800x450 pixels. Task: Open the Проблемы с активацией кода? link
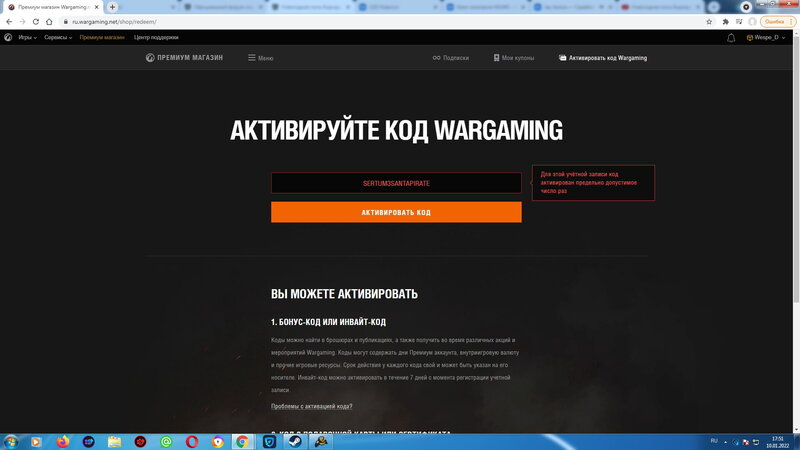(311, 406)
